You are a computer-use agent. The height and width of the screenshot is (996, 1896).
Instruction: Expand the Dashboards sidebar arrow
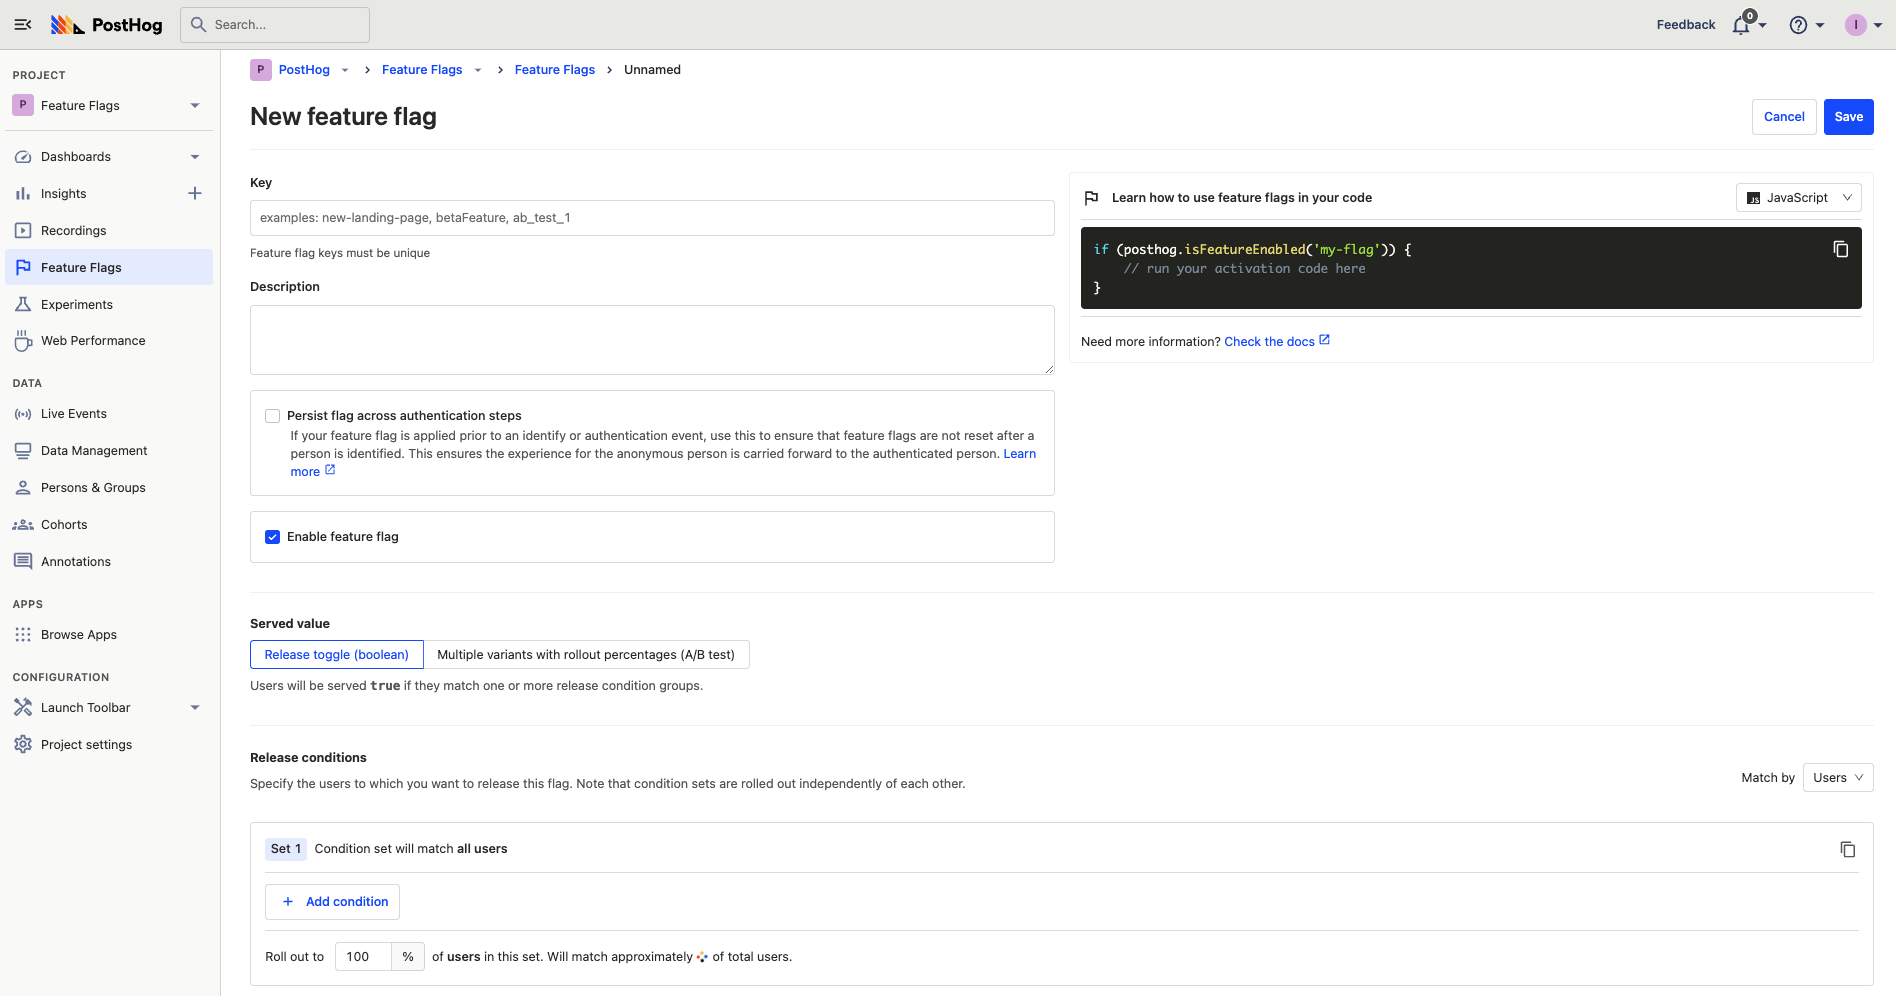tap(195, 157)
